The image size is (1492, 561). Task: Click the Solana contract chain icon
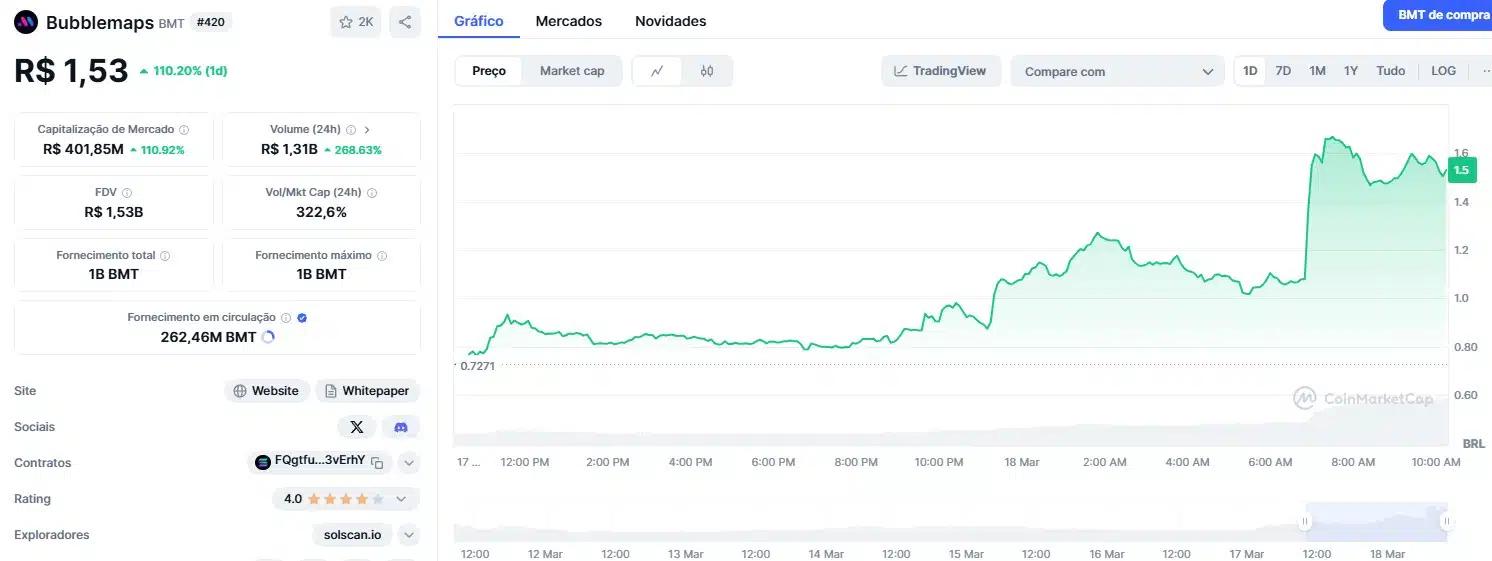[x=263, y=462]
